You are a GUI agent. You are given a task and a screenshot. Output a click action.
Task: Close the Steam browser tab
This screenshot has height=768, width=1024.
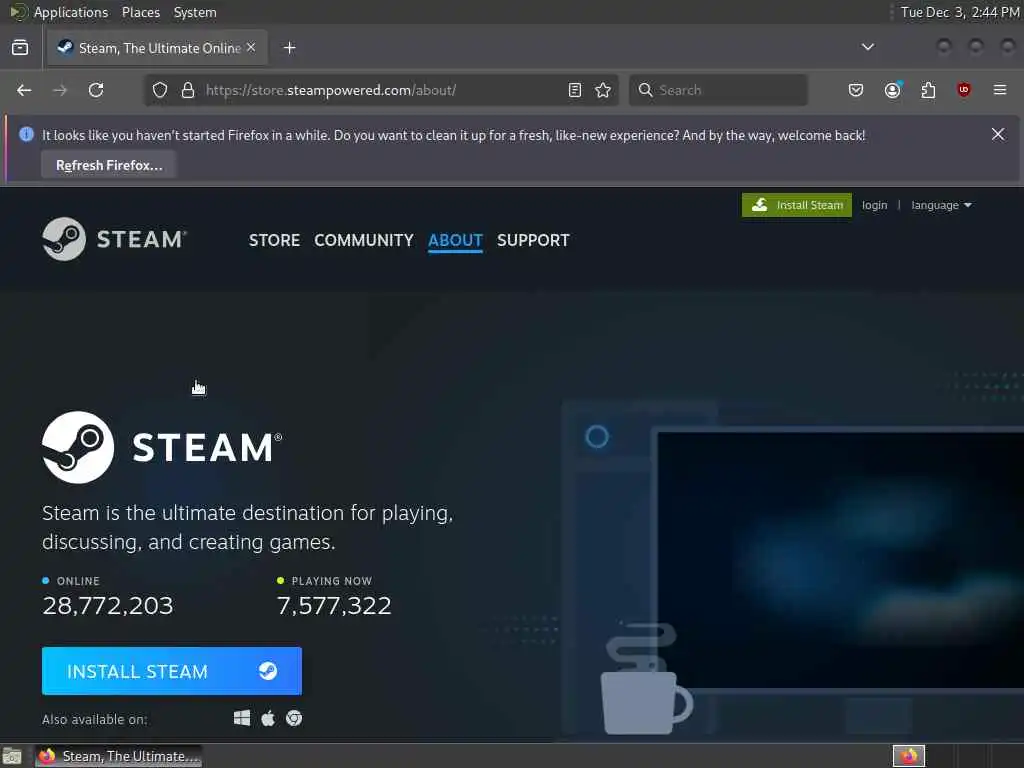point(251,48)
